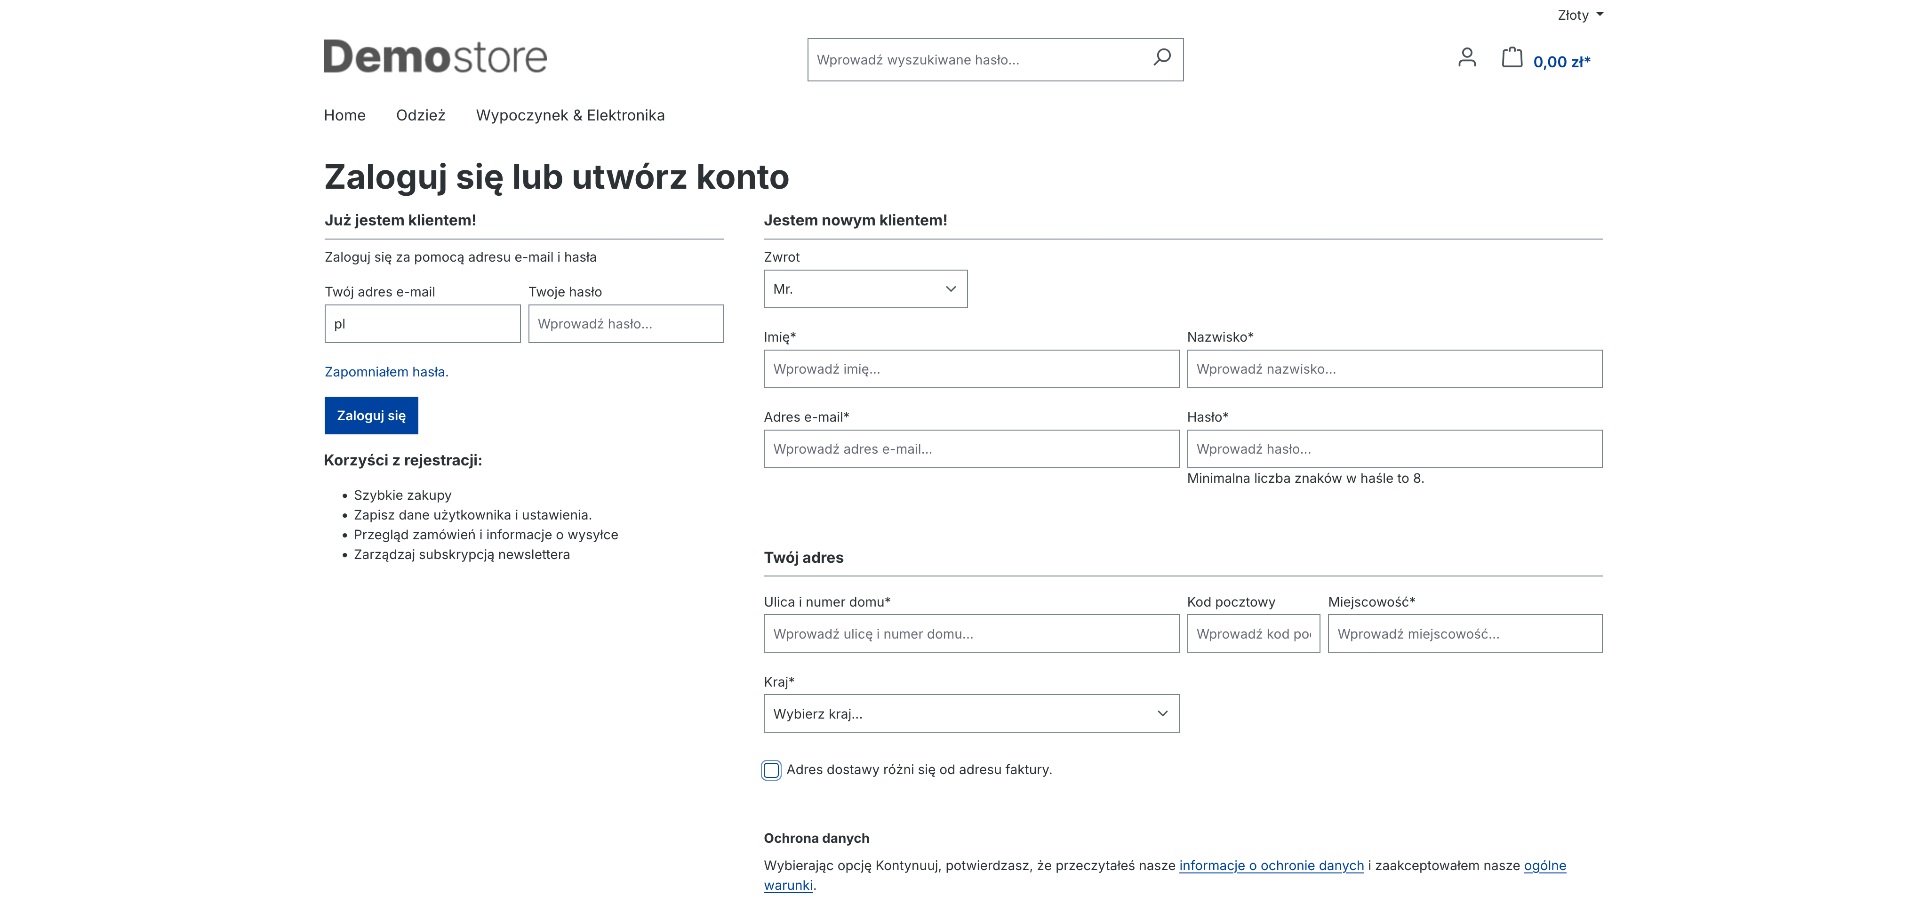This screenshot has height=912, width=1920.
Task: Click the 'Zapomniałem hasła' link
Action: point(386,371)
